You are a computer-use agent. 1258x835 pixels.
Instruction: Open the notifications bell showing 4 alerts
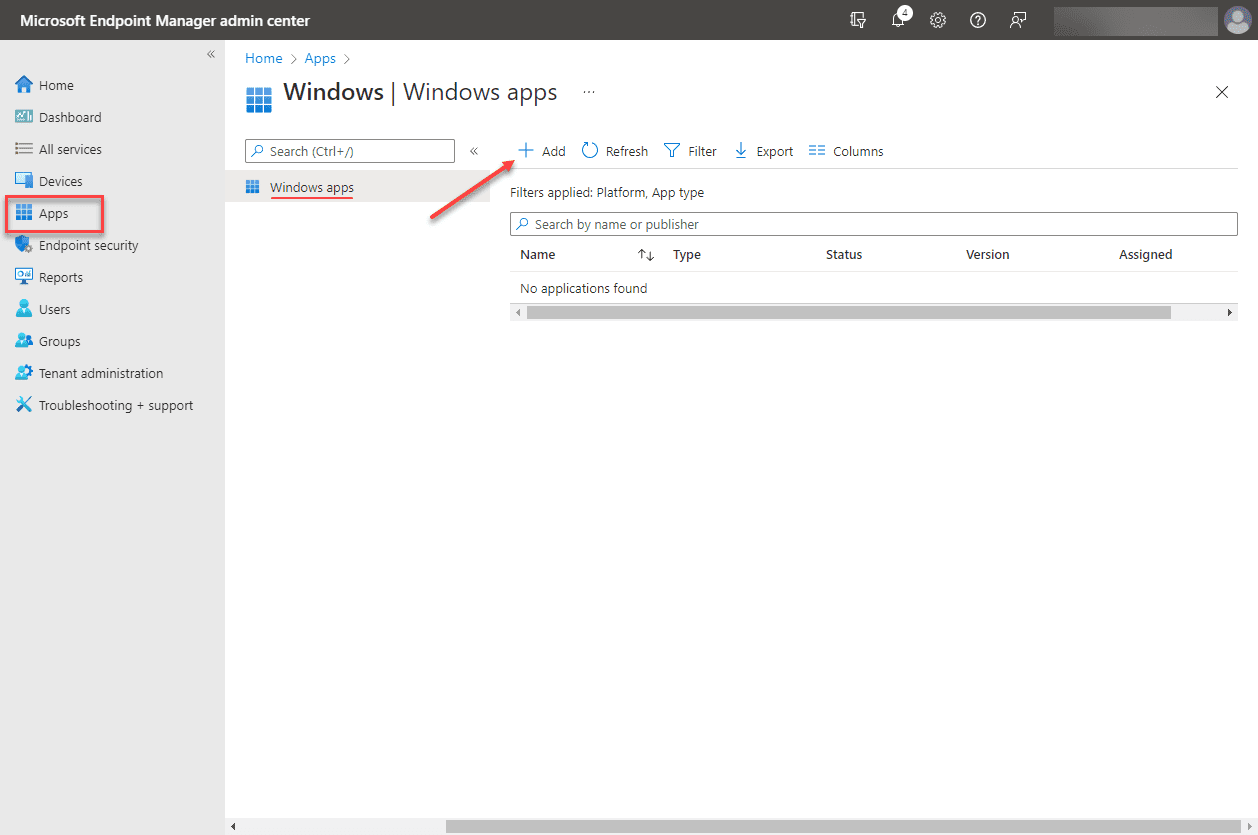pos(897,20)
